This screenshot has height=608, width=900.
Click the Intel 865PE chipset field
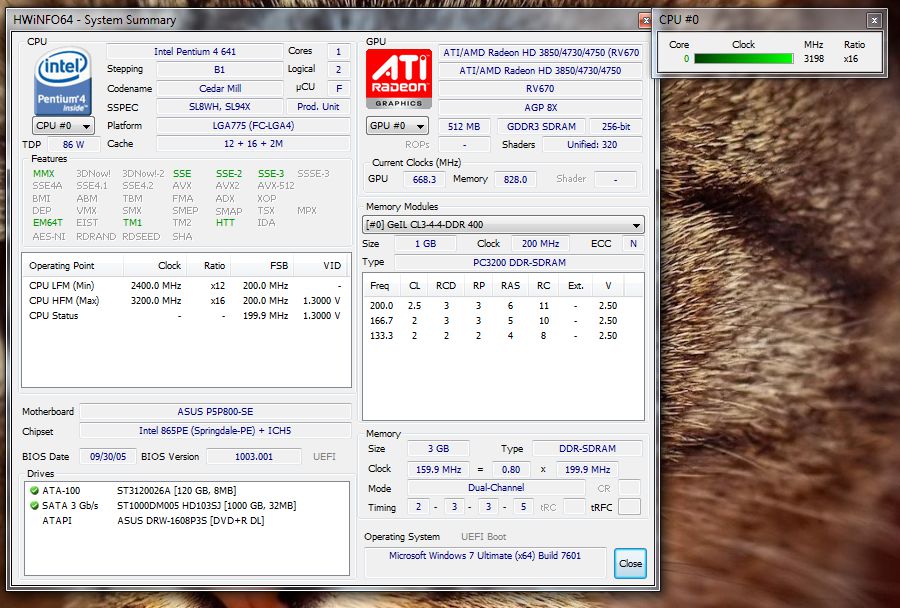(x=215, y=431)
